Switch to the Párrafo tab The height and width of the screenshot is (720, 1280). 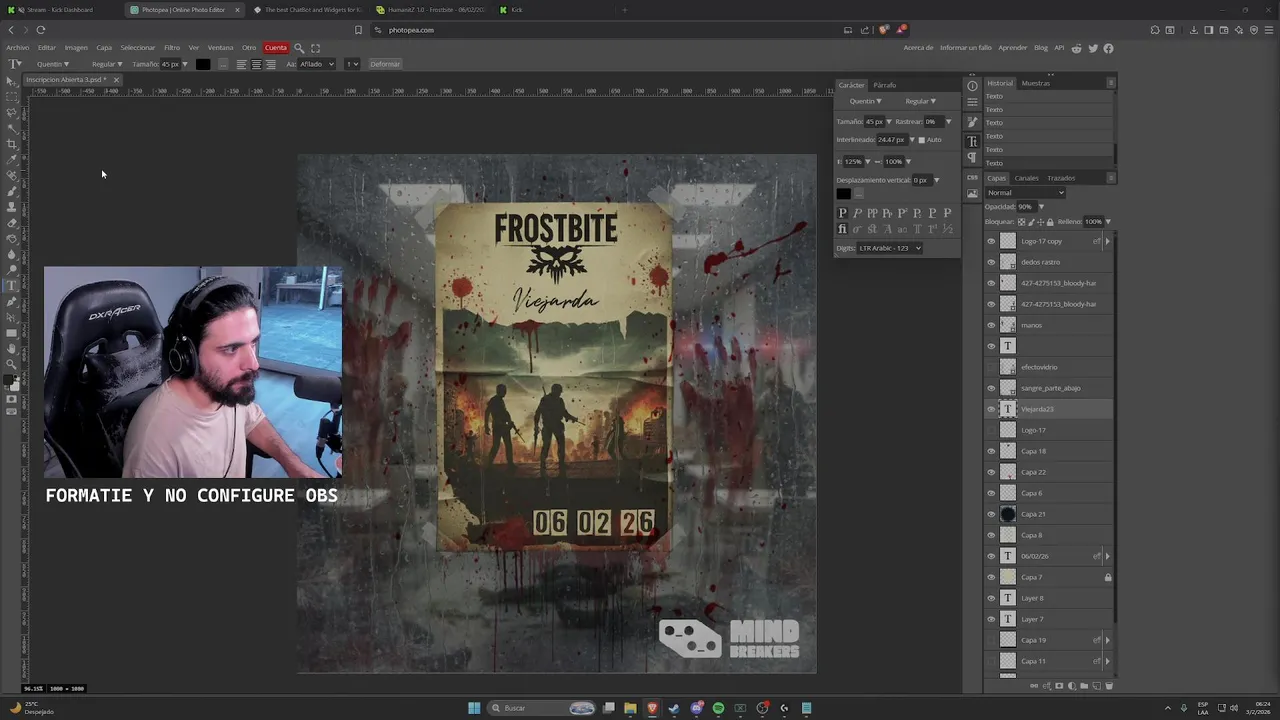(x=884, y=85)
